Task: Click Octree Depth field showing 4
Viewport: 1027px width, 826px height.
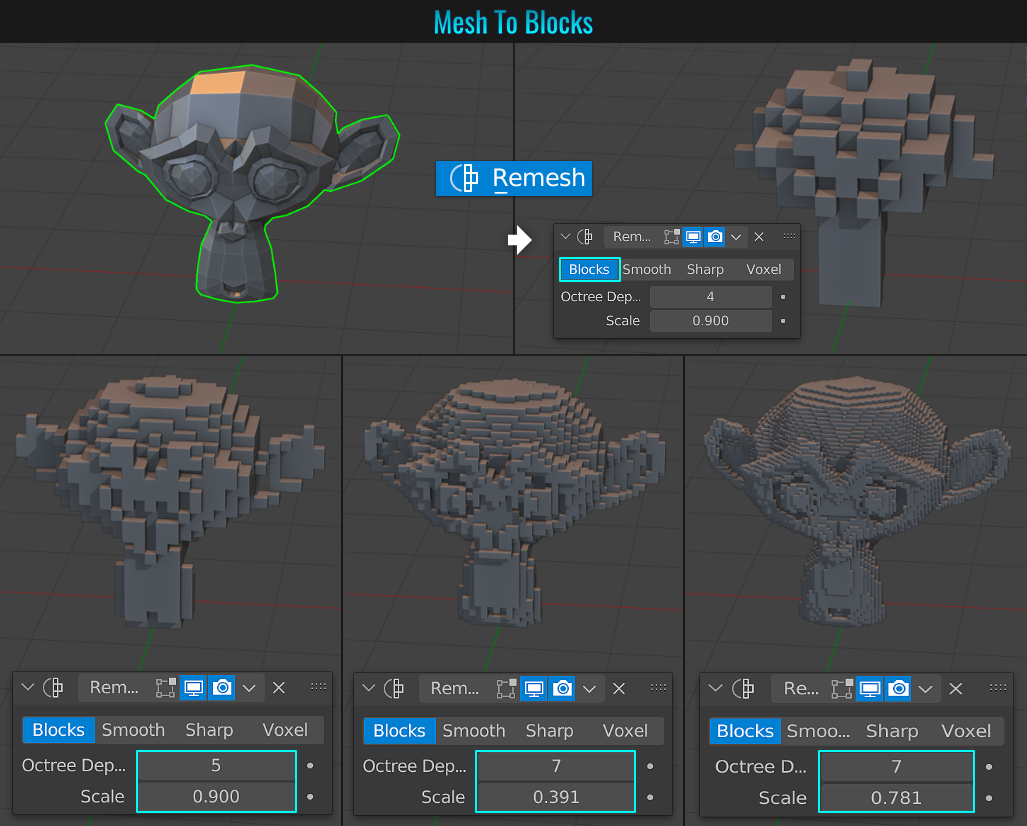Action: [x=711, y=297]
